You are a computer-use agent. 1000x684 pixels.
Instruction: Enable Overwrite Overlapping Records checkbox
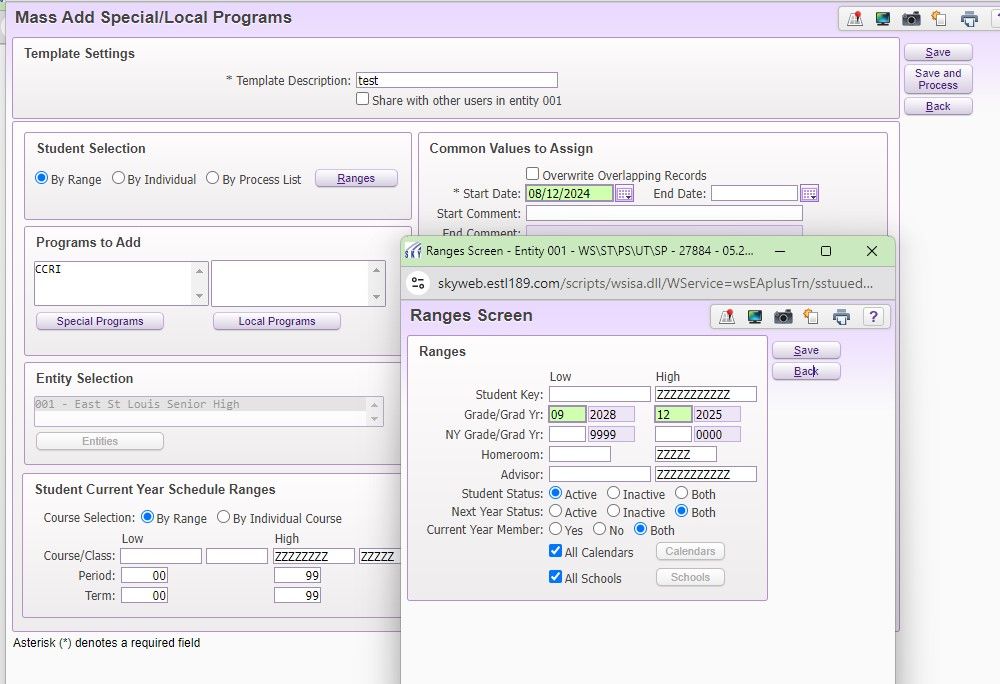[533, 174]
